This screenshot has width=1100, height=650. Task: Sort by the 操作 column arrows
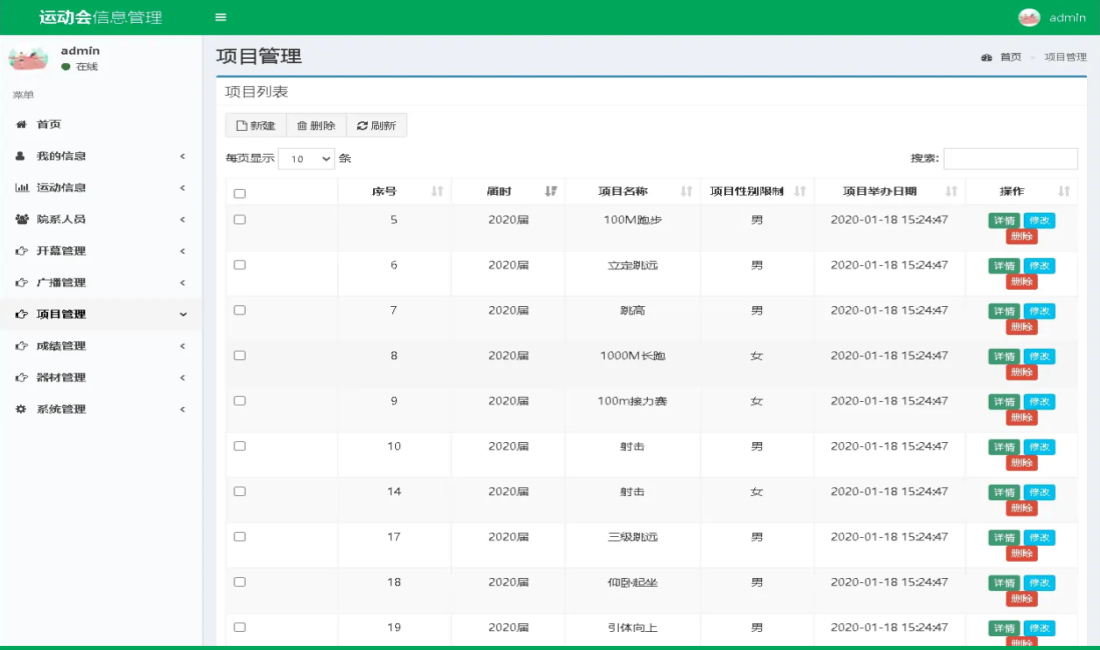click(x=1064, y=191)
